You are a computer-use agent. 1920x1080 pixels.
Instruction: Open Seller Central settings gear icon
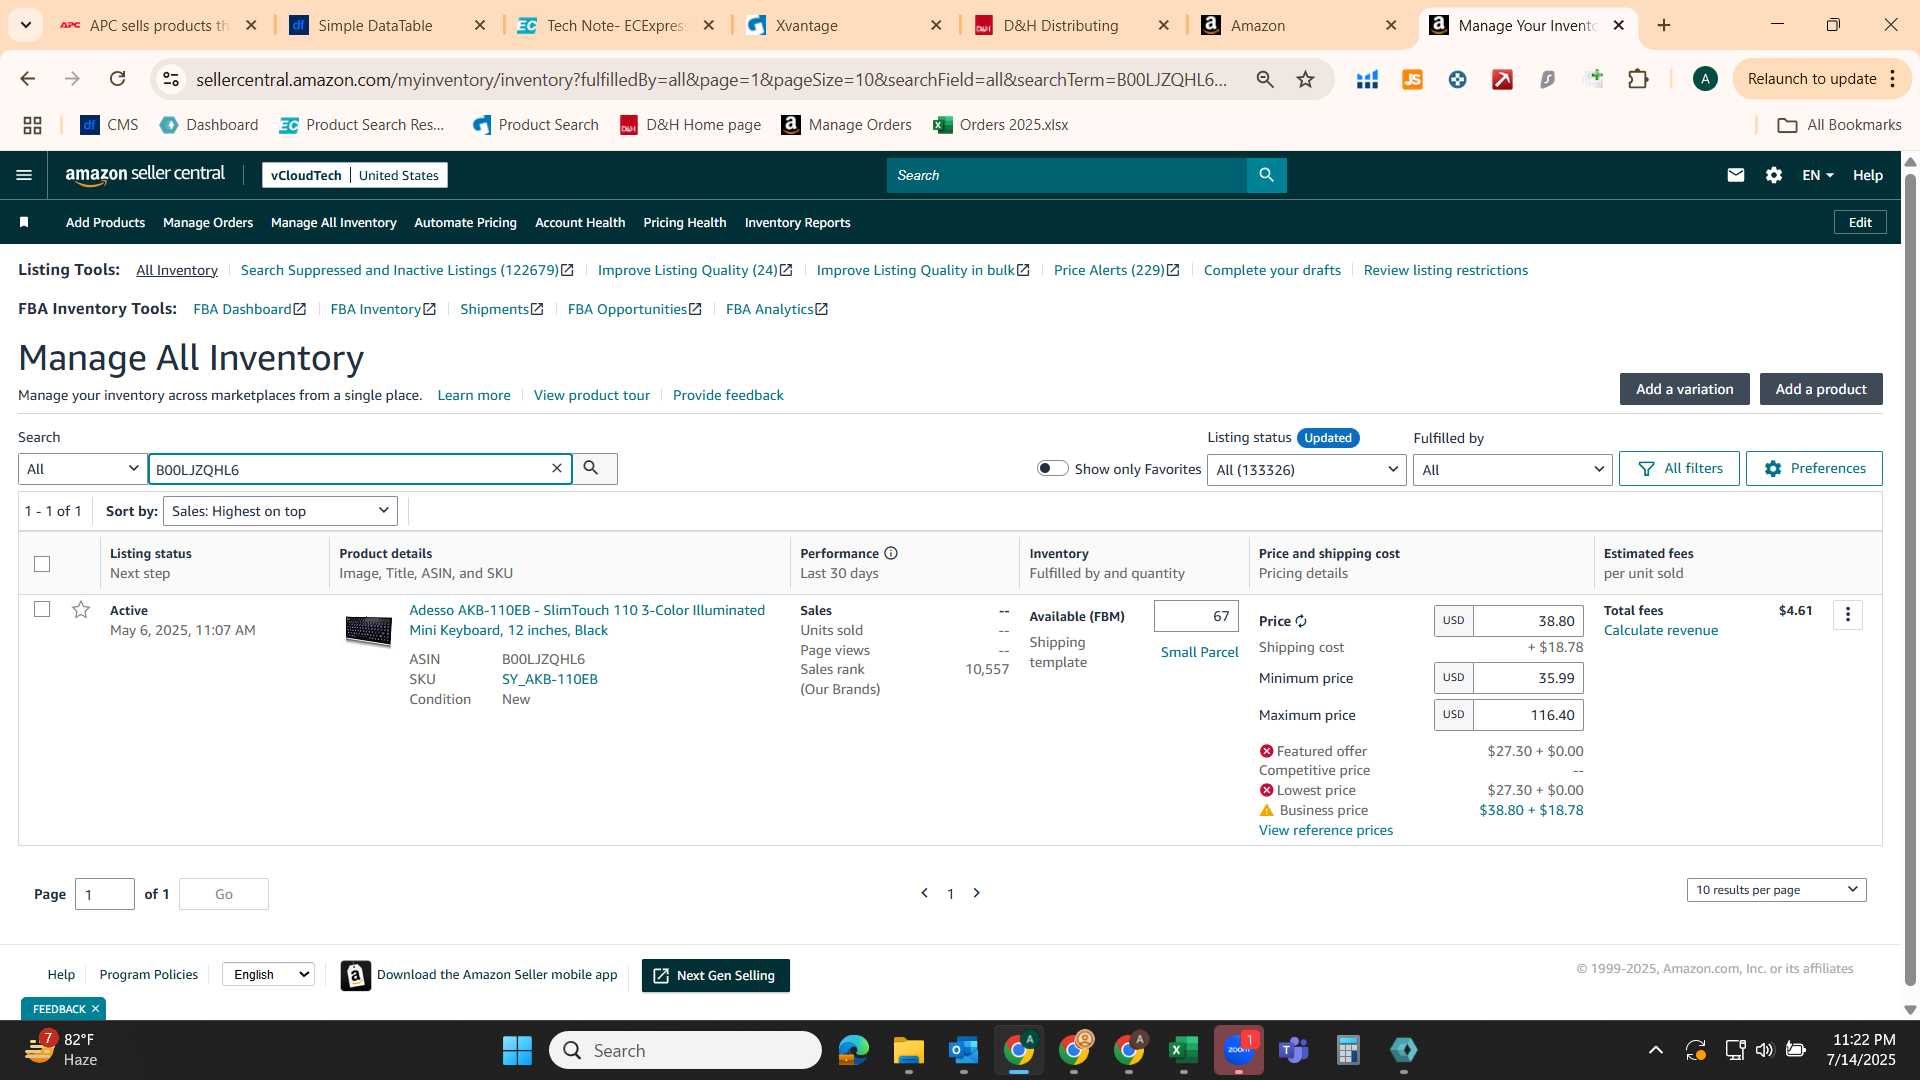[x=1774, y=175]
